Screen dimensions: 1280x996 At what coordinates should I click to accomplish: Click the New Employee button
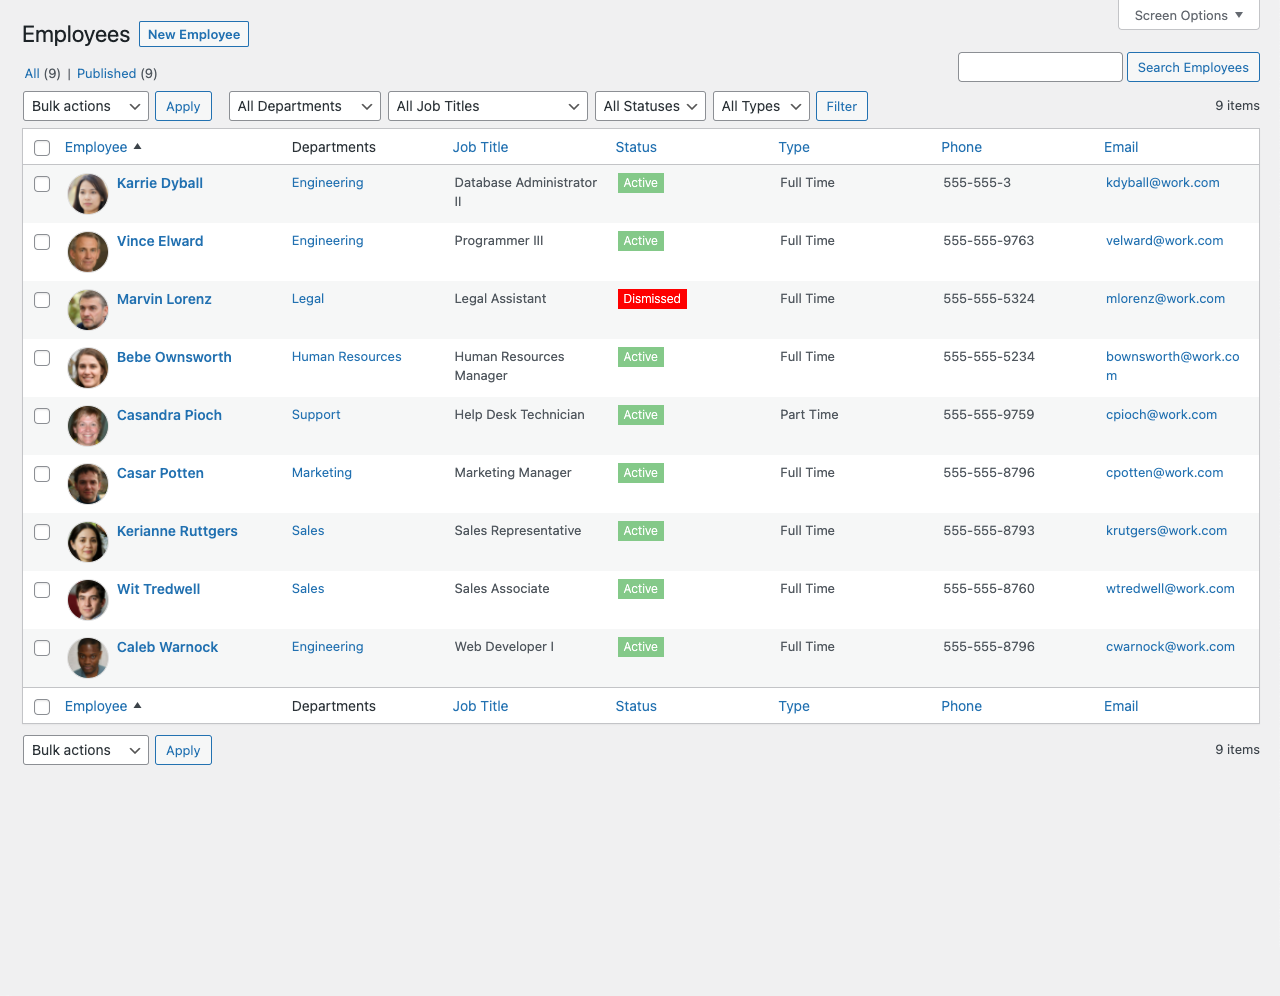(x=194, y=34)
